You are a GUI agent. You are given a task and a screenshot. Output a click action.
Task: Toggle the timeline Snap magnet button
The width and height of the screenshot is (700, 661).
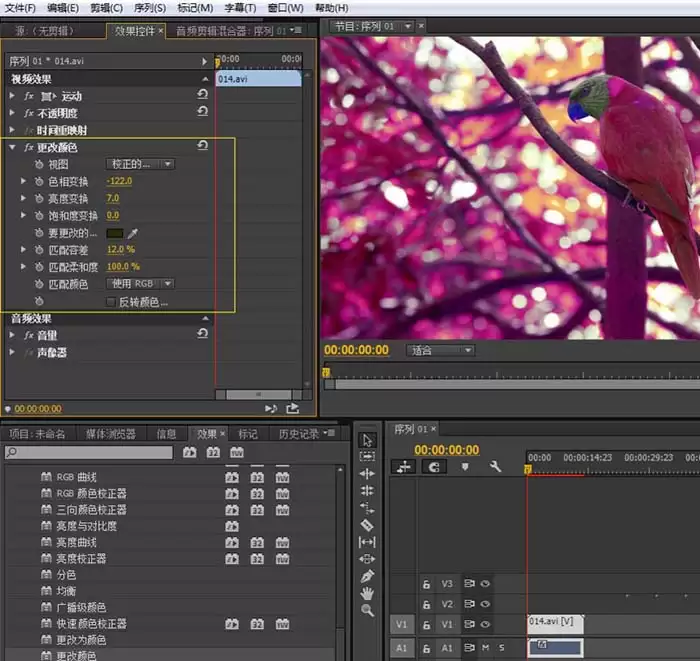coord(433,467)
